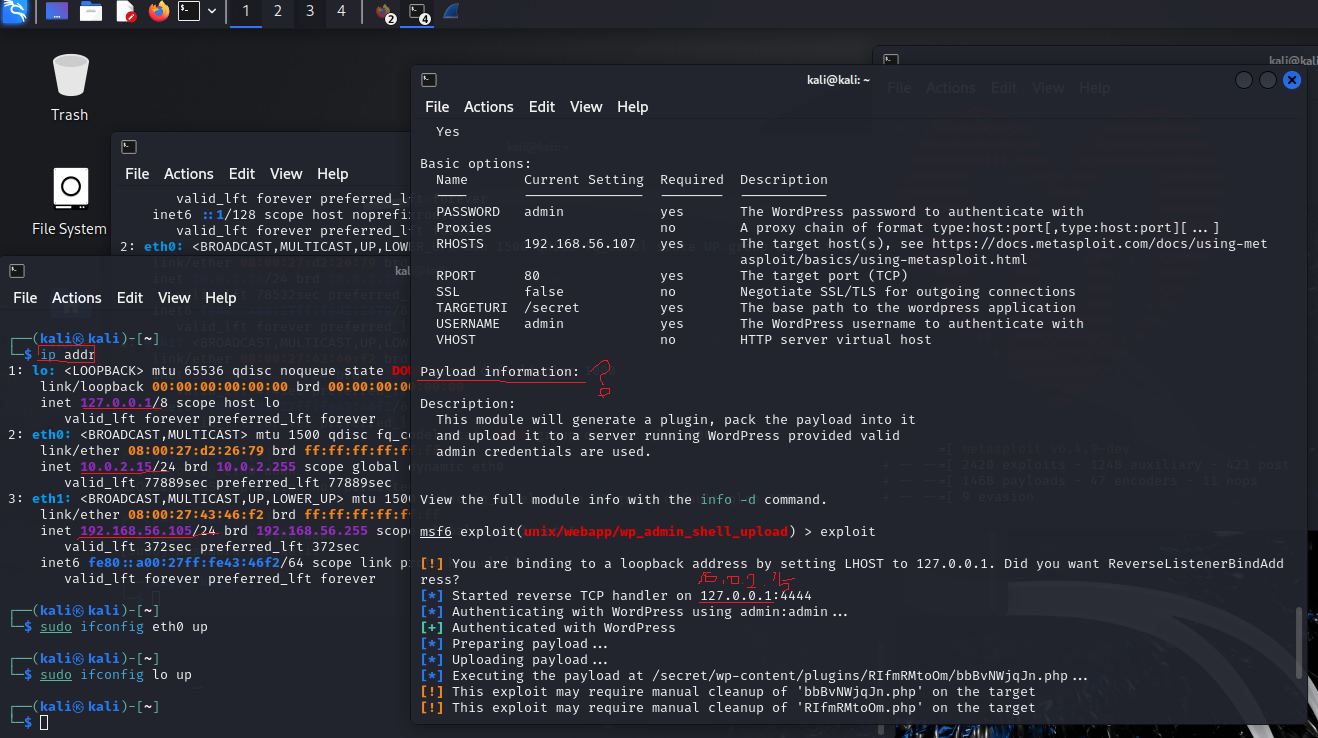
Task: Open Help menu in the middle background terminal
Action: pos(333,174)
